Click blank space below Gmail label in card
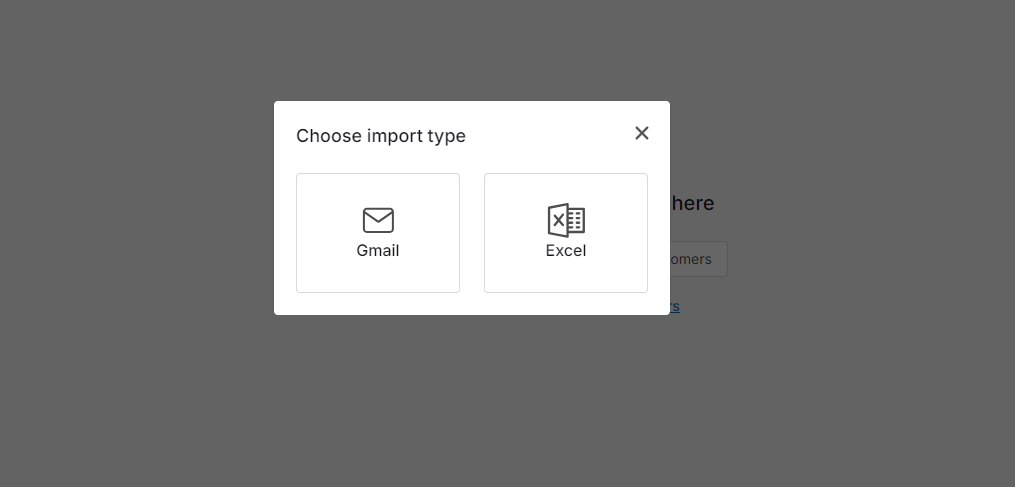This screenshot has height=487, width=1015. coord(378,276)
